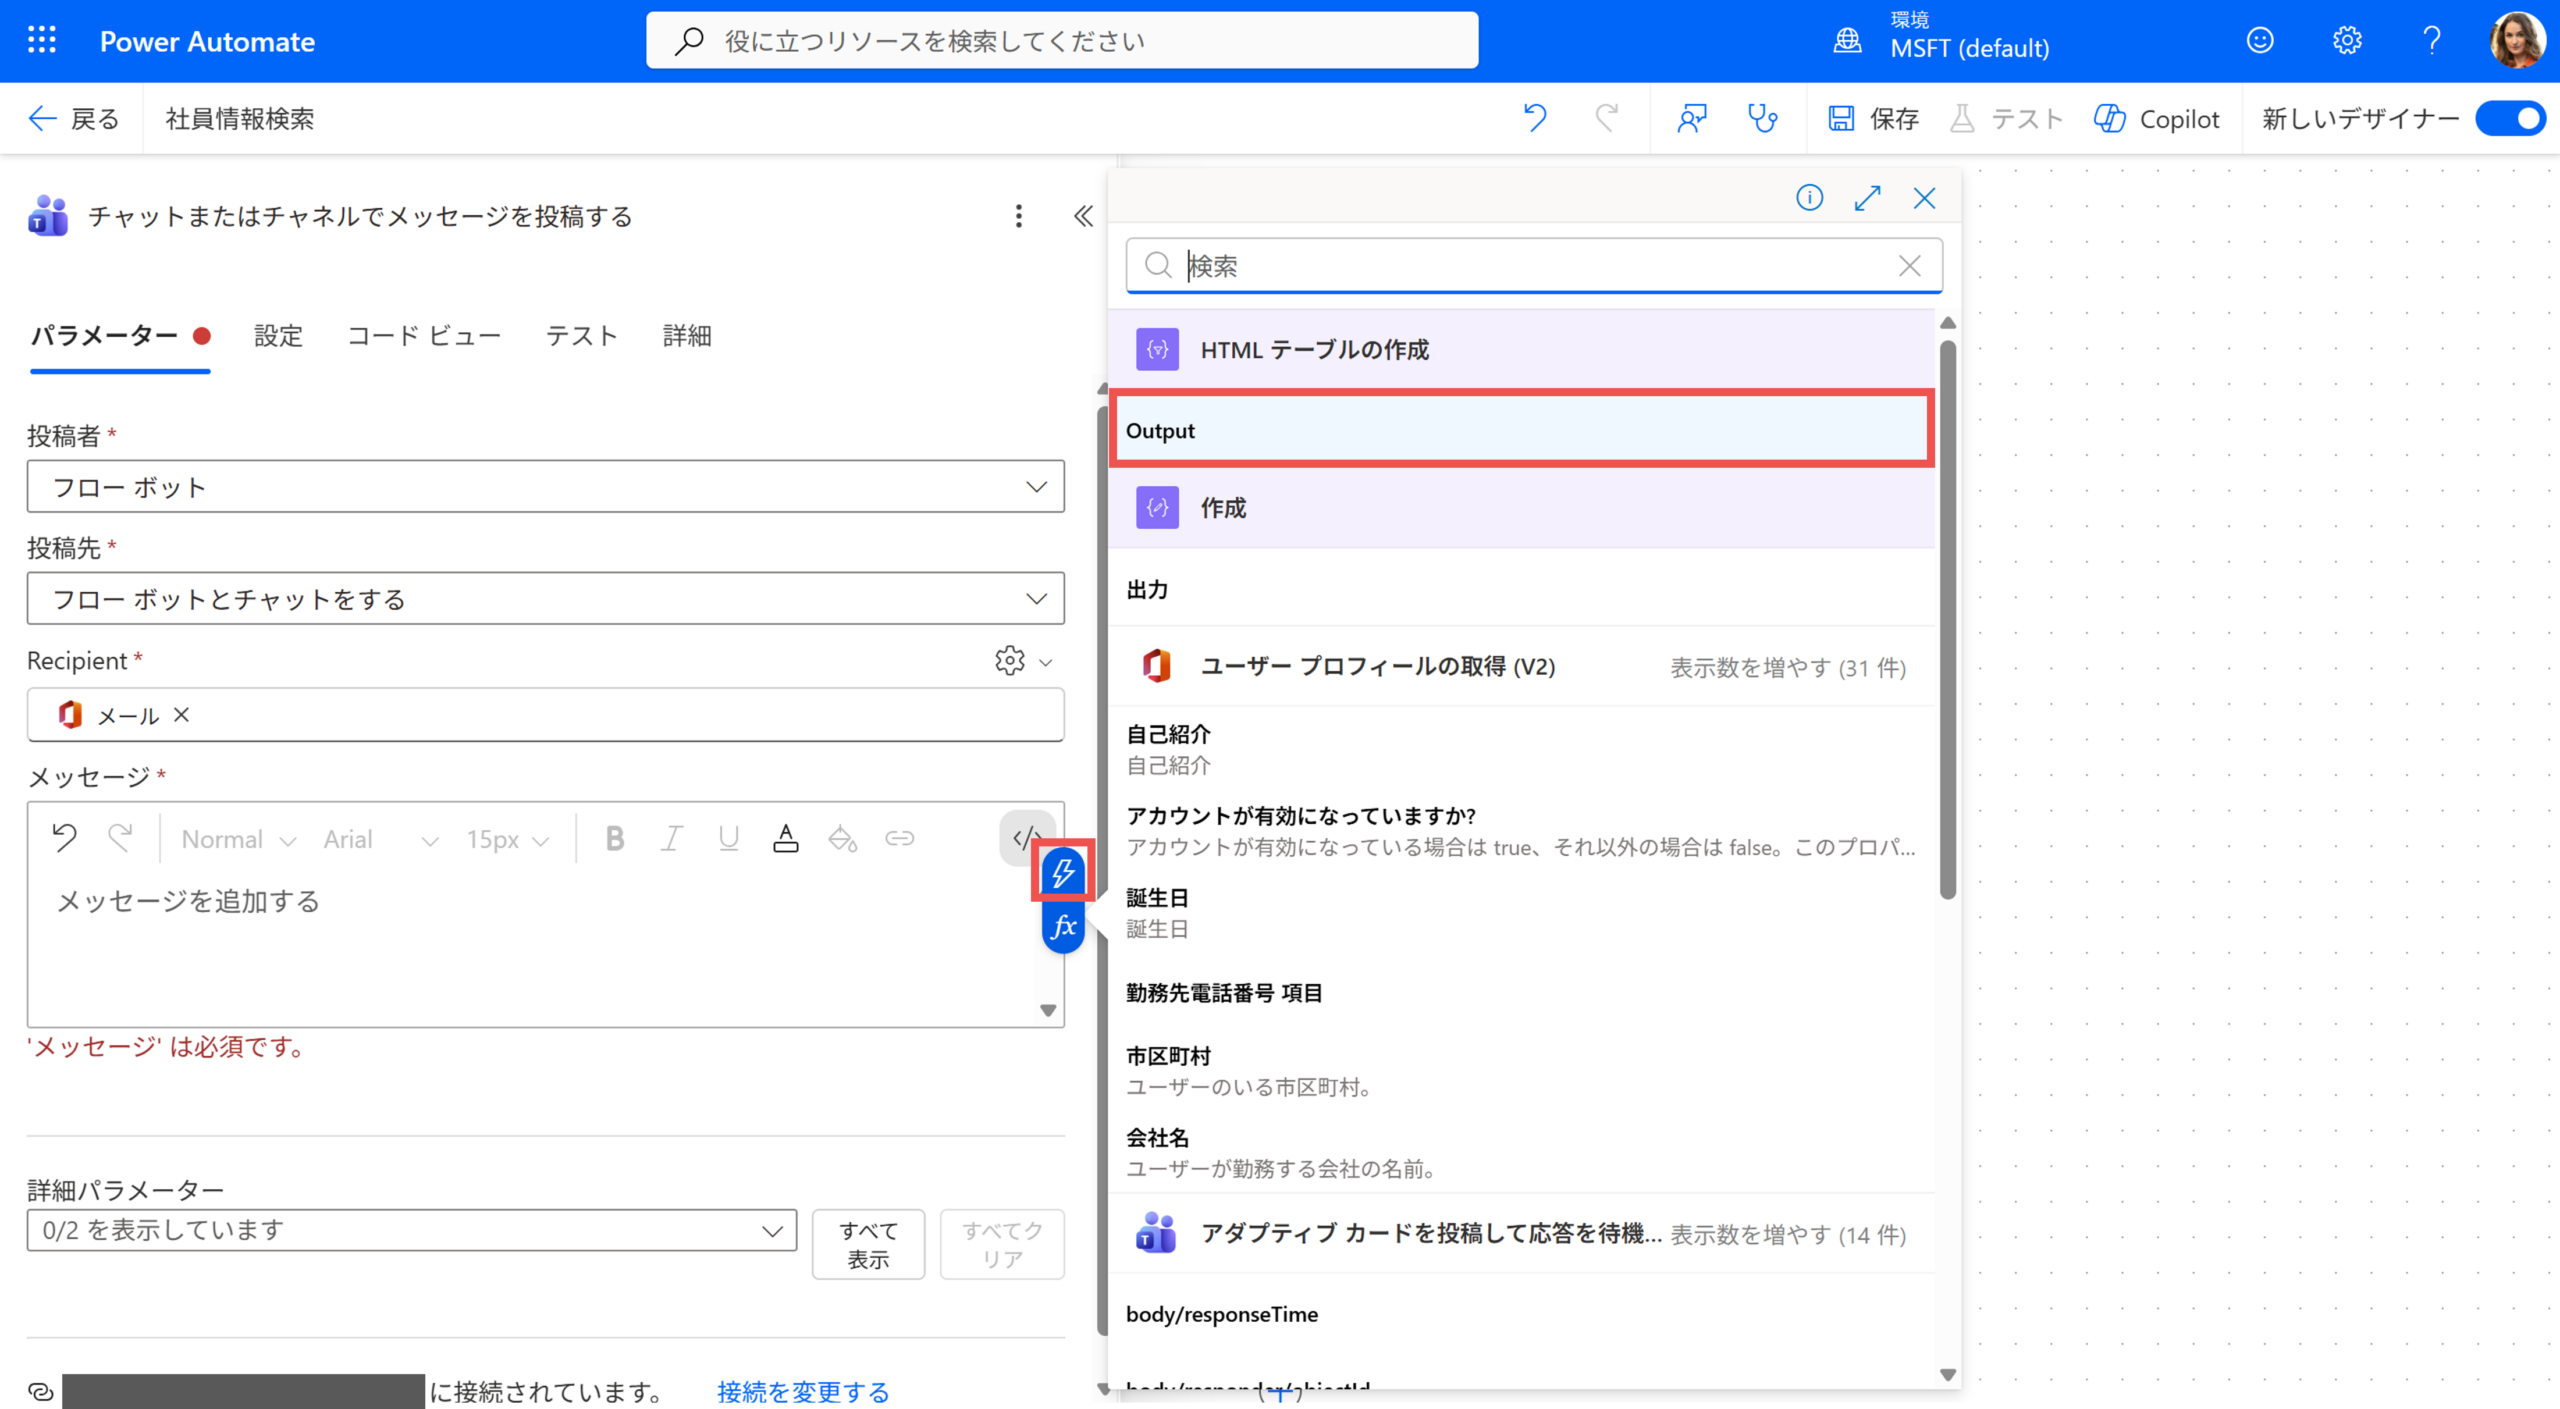The width and height of the screenshot is (2560, 1409).
Task: Click the すべて表示 button
Action: 868,1244
